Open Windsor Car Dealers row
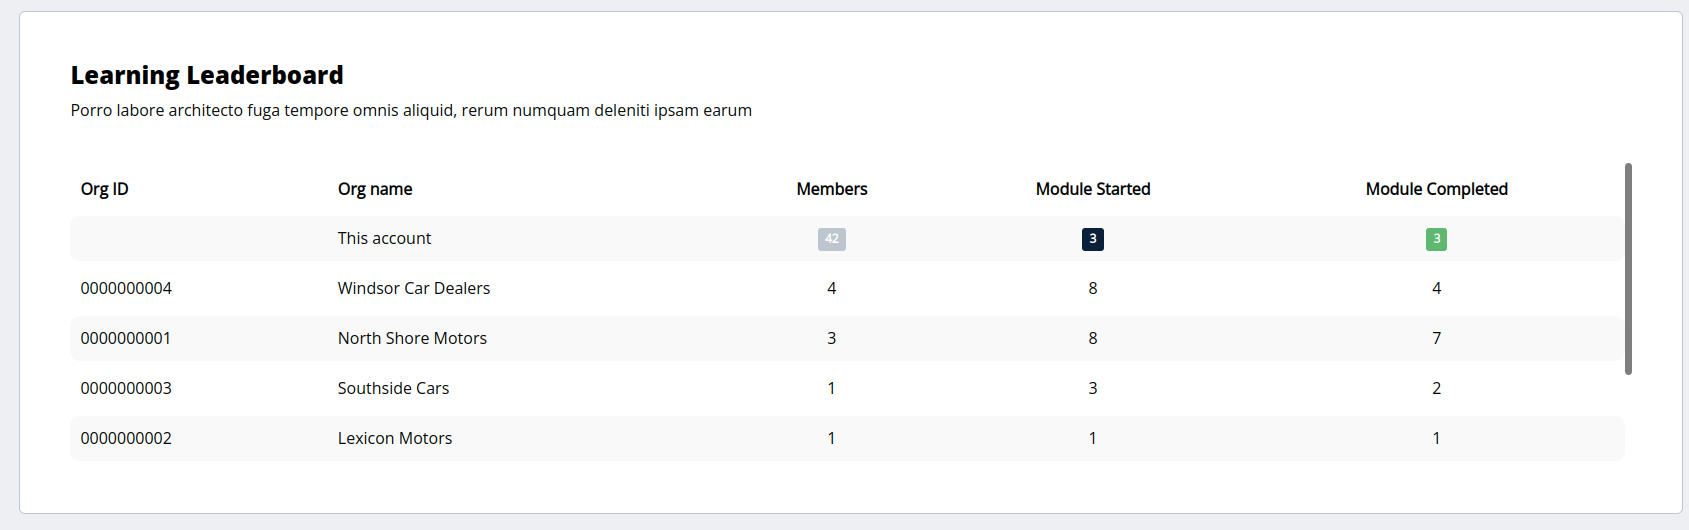This screenshot has height=530, width=1689. coord(847,288)
